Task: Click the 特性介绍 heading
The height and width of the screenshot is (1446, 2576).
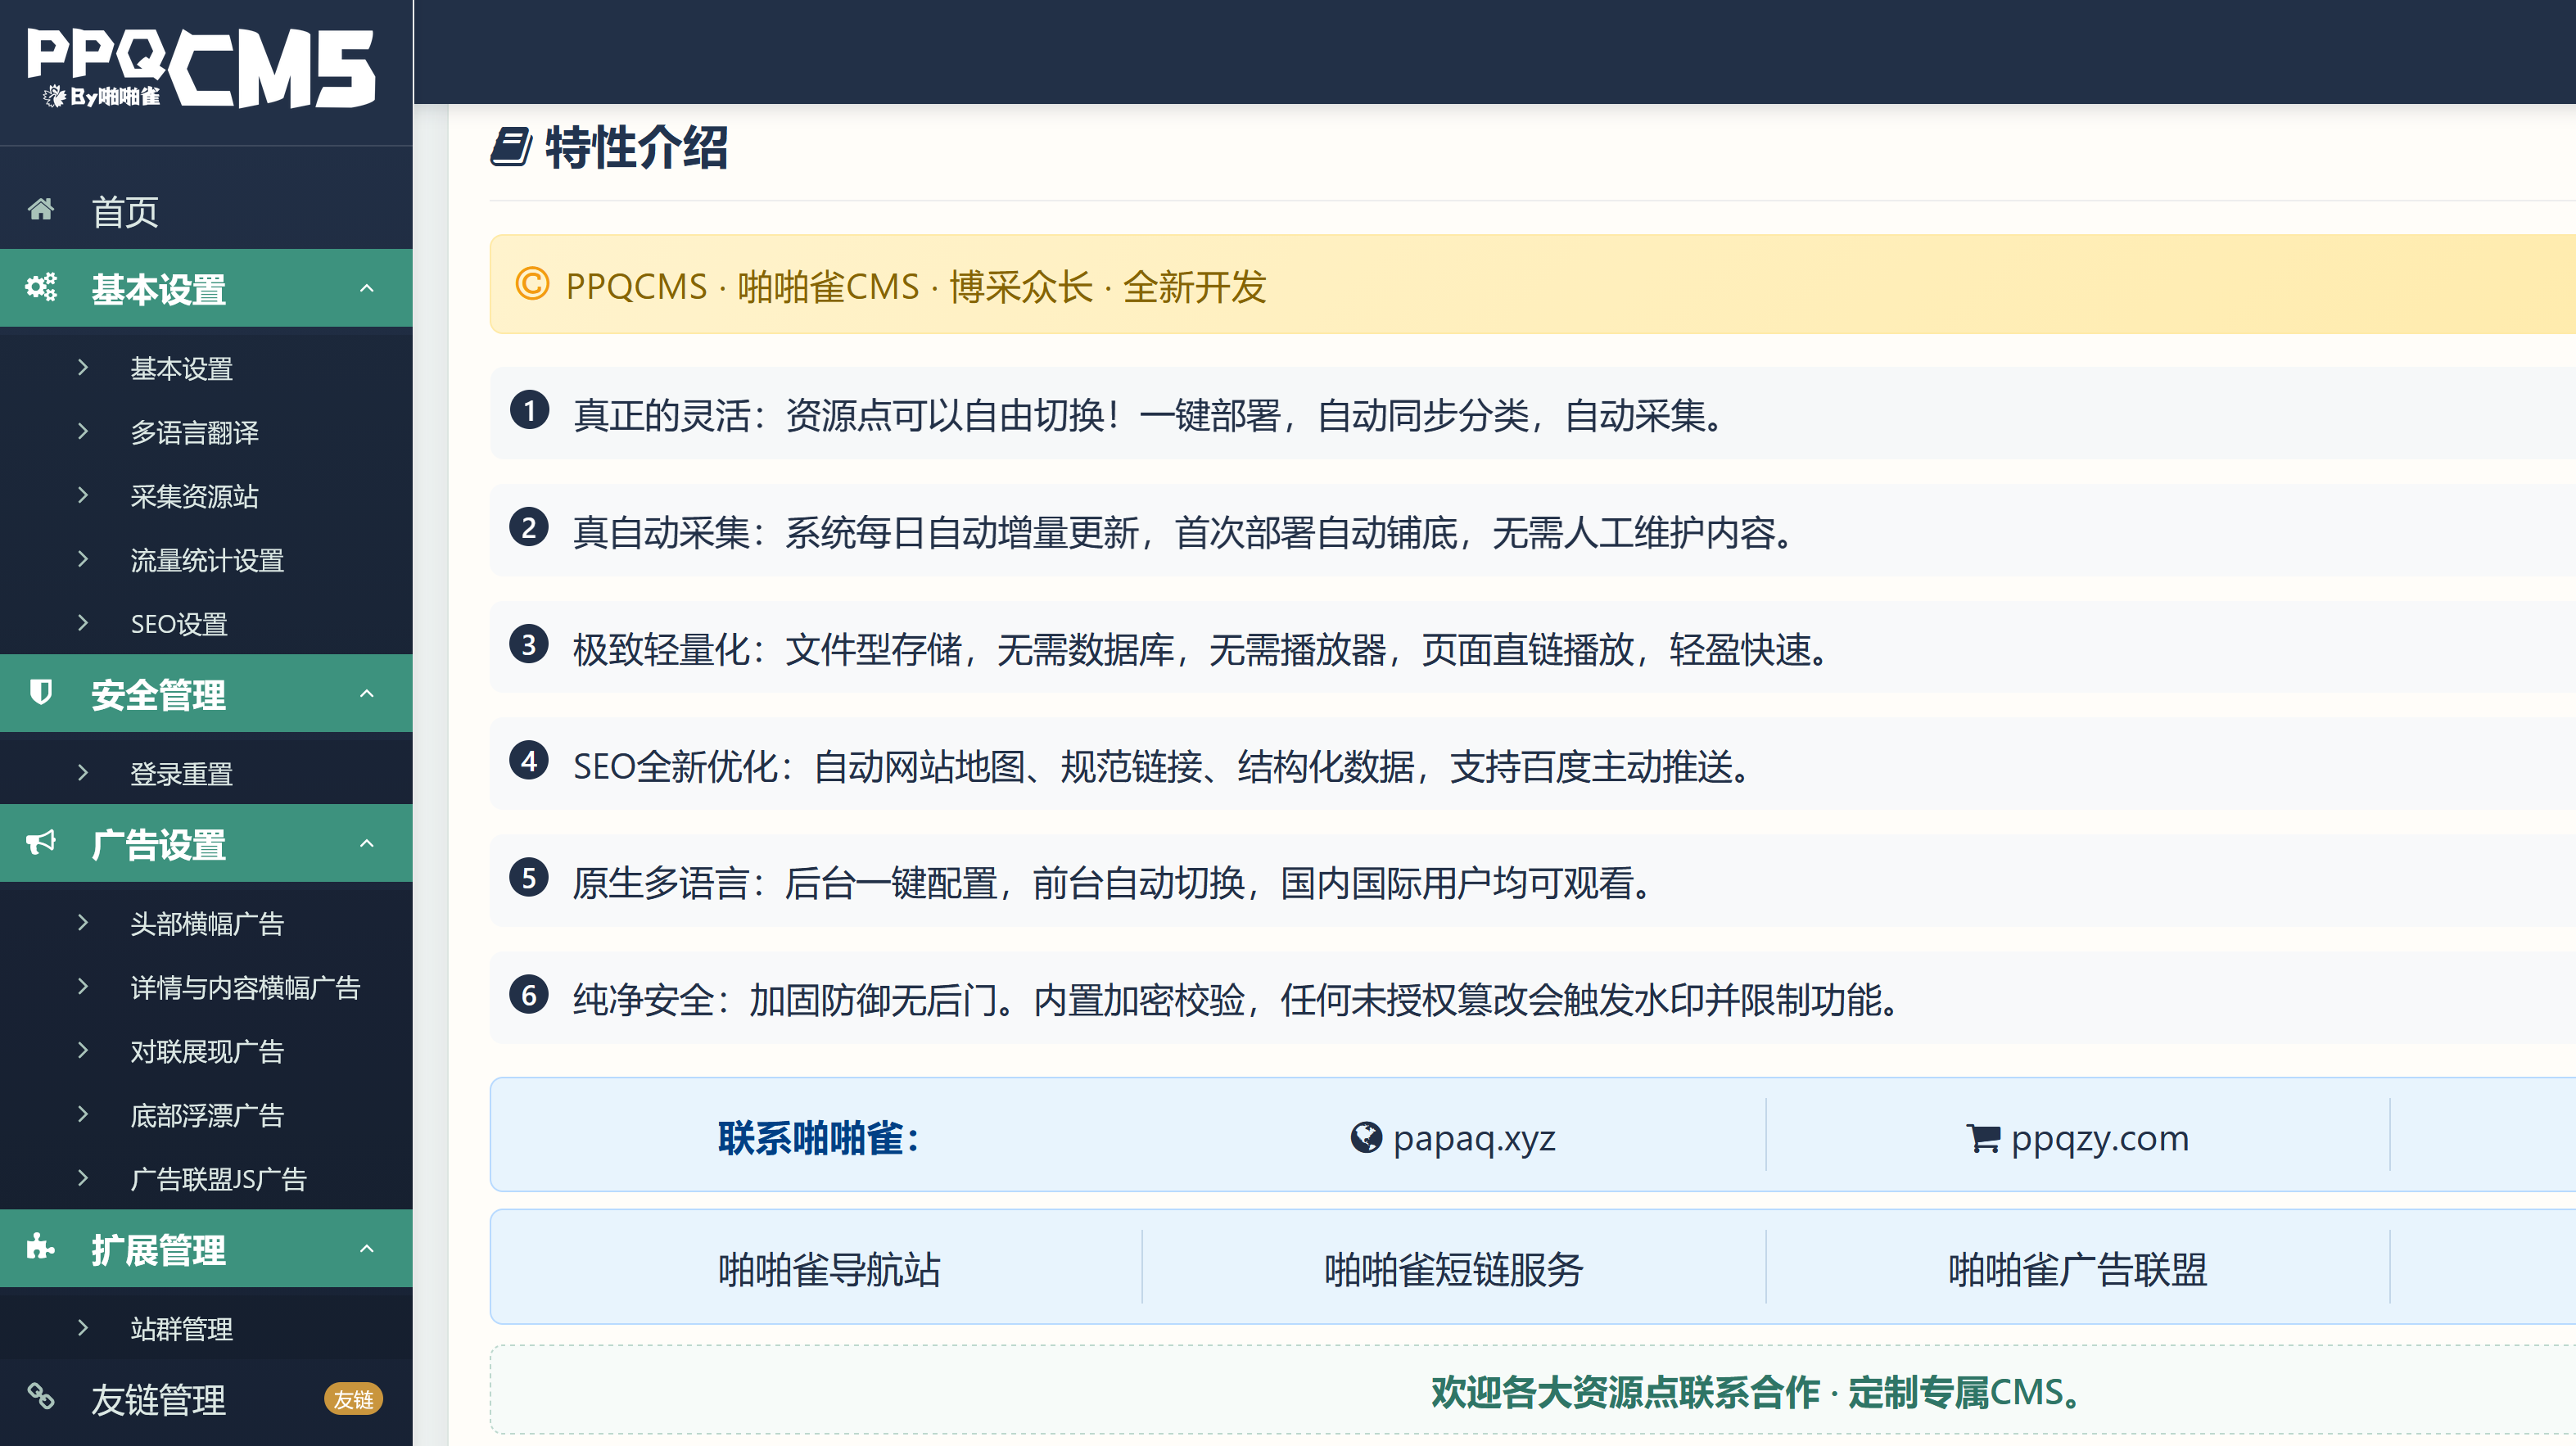Action: click(636, 147)
